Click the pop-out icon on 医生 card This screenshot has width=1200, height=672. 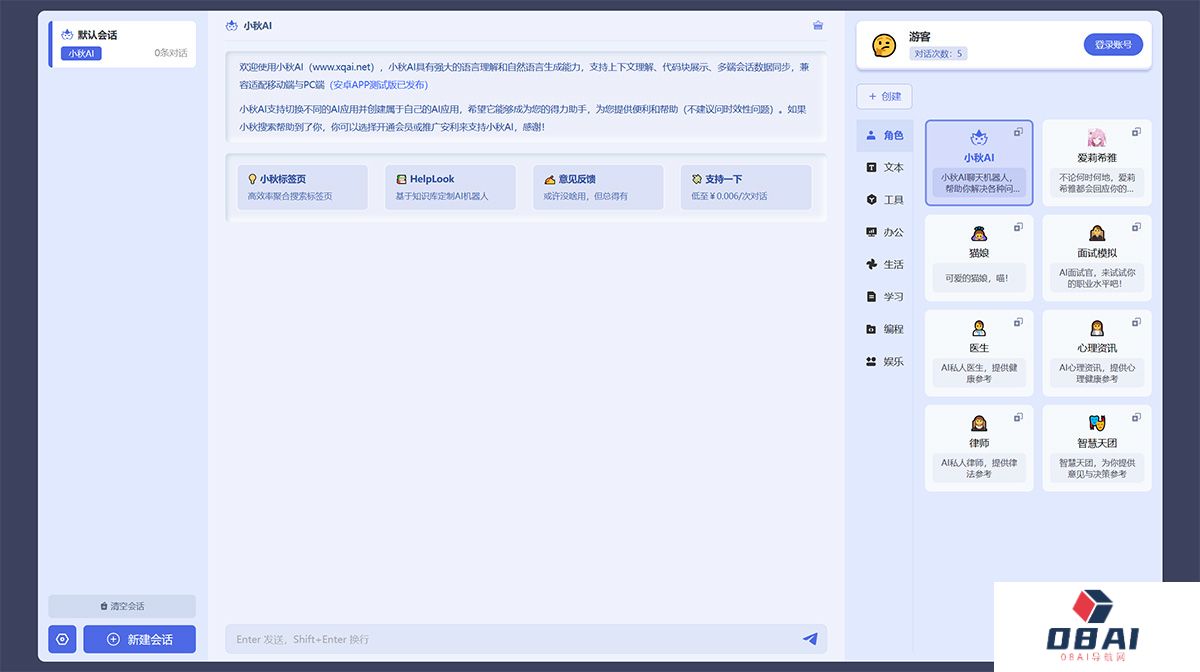click(x=1018, y=322)
